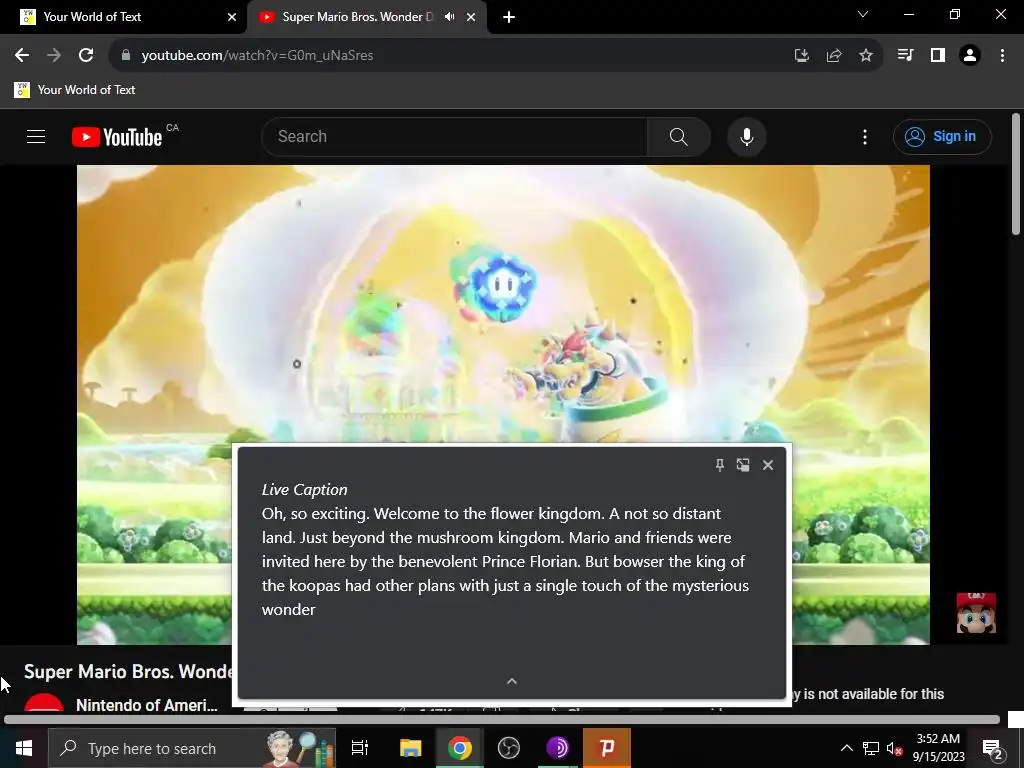
Task: Open YouTube settings three-dot menu
Action: coord(865,136)
